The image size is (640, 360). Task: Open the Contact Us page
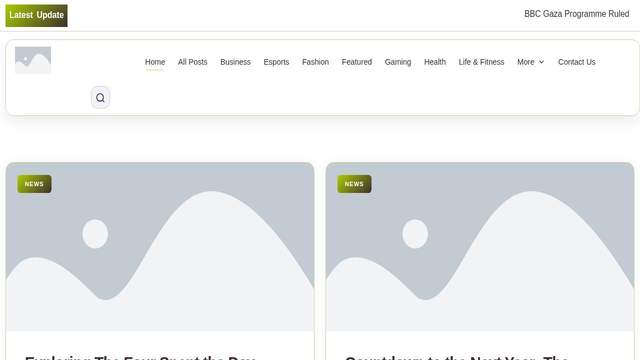click(576, 62)
